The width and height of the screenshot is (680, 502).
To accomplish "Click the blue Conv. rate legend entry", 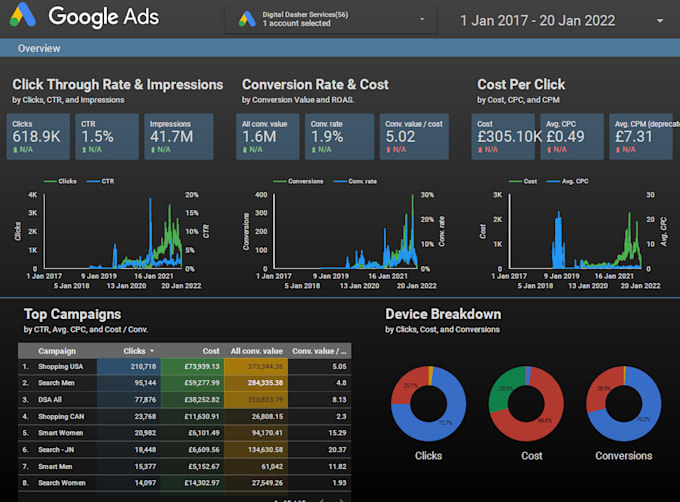I will 355,181.
